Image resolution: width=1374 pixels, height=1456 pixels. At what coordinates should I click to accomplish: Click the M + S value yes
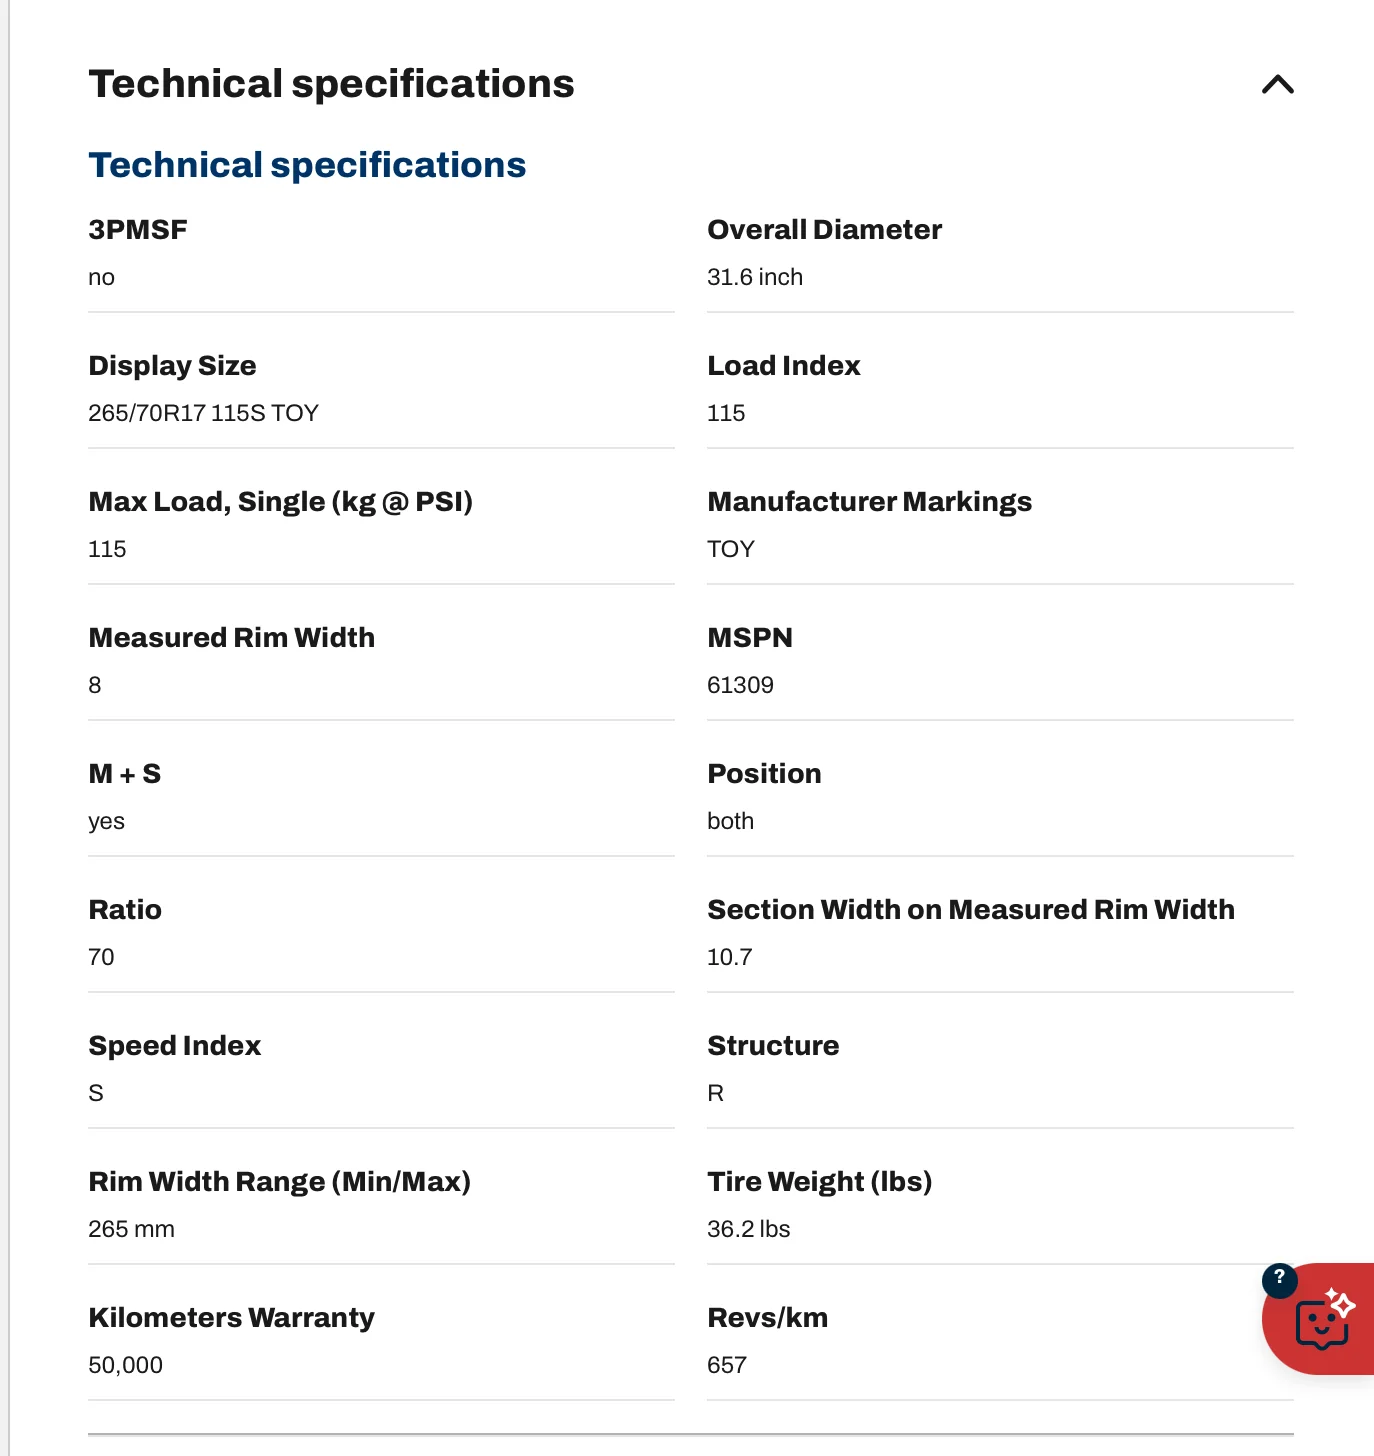(106, 821)
